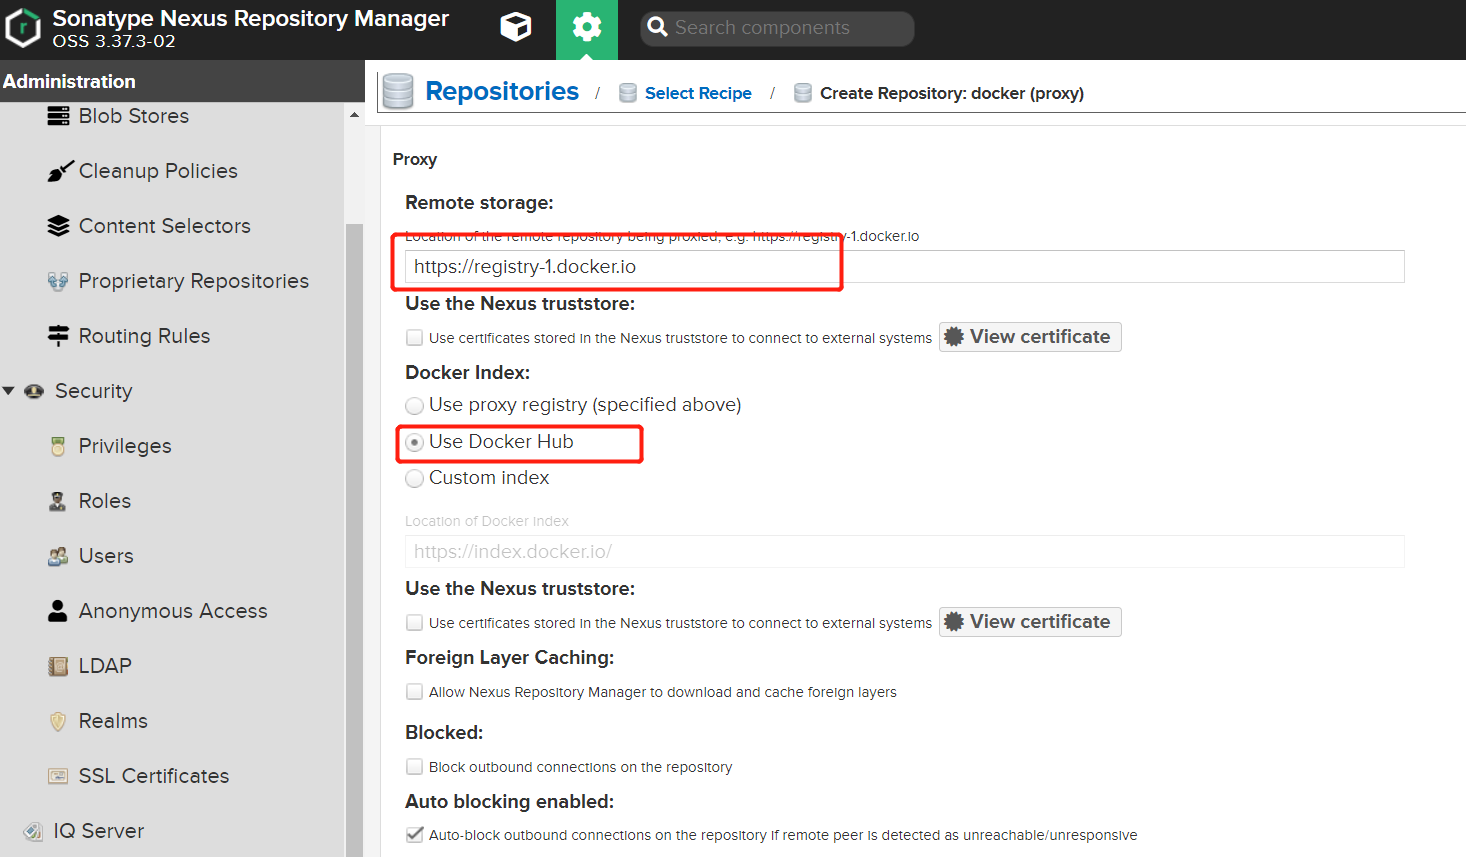Open the Browse cube icon
This screenshot has height=857, width=1466.
tap(516, 27)
